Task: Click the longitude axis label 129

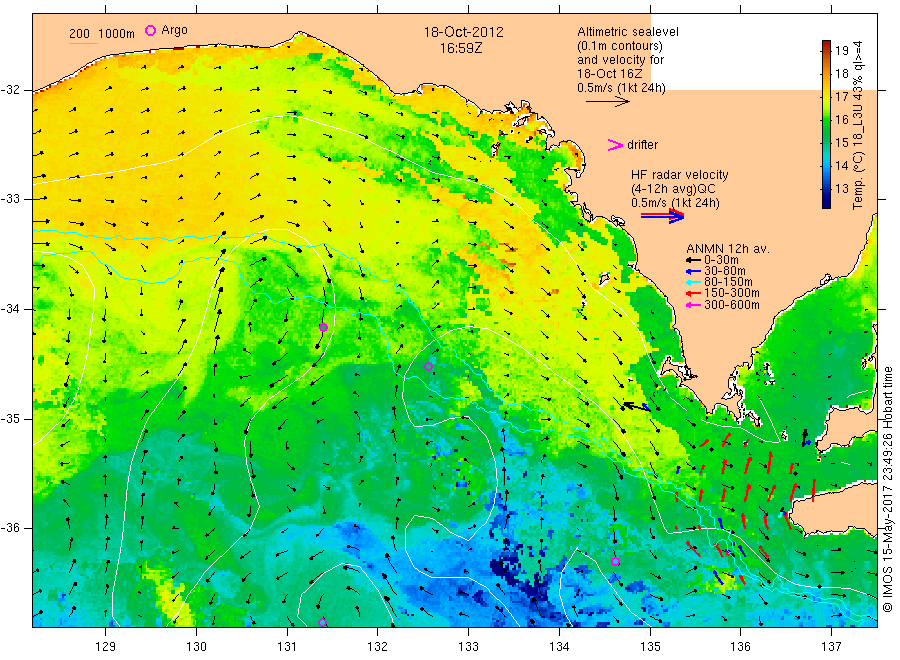Action: tap(106, 647)
